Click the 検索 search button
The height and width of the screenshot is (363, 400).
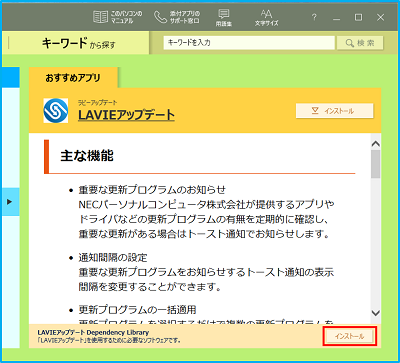point(360,43)
